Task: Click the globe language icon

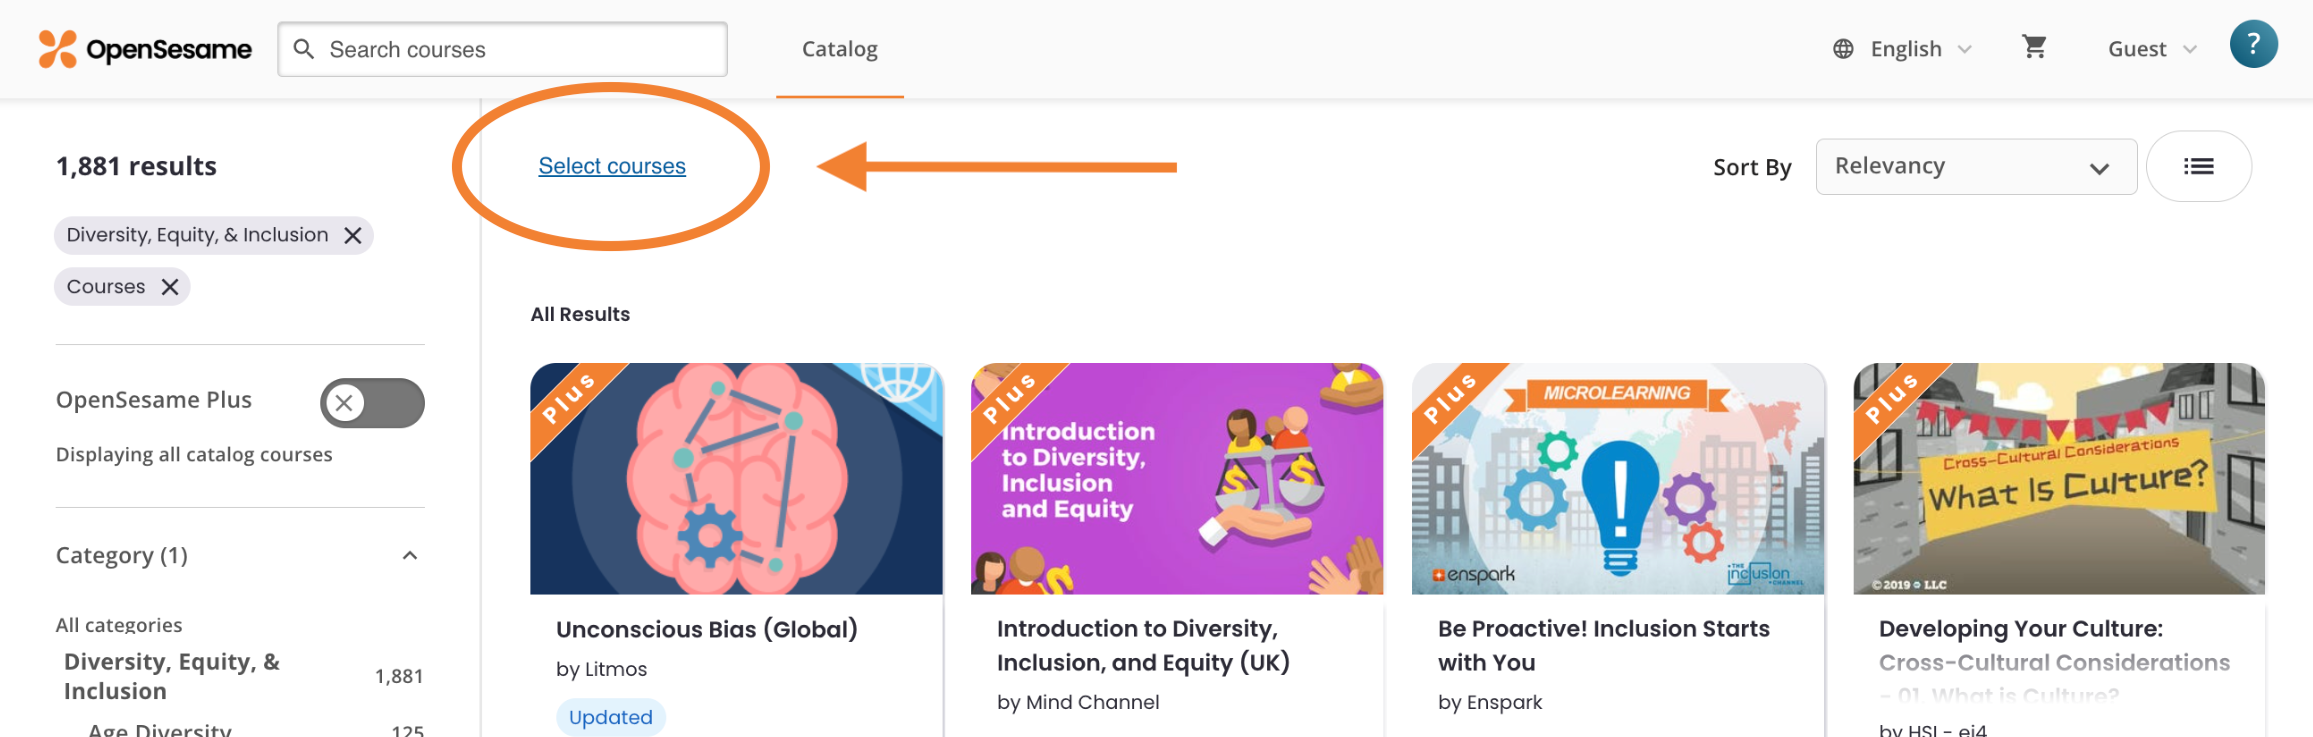Action: click(1843, 49)
